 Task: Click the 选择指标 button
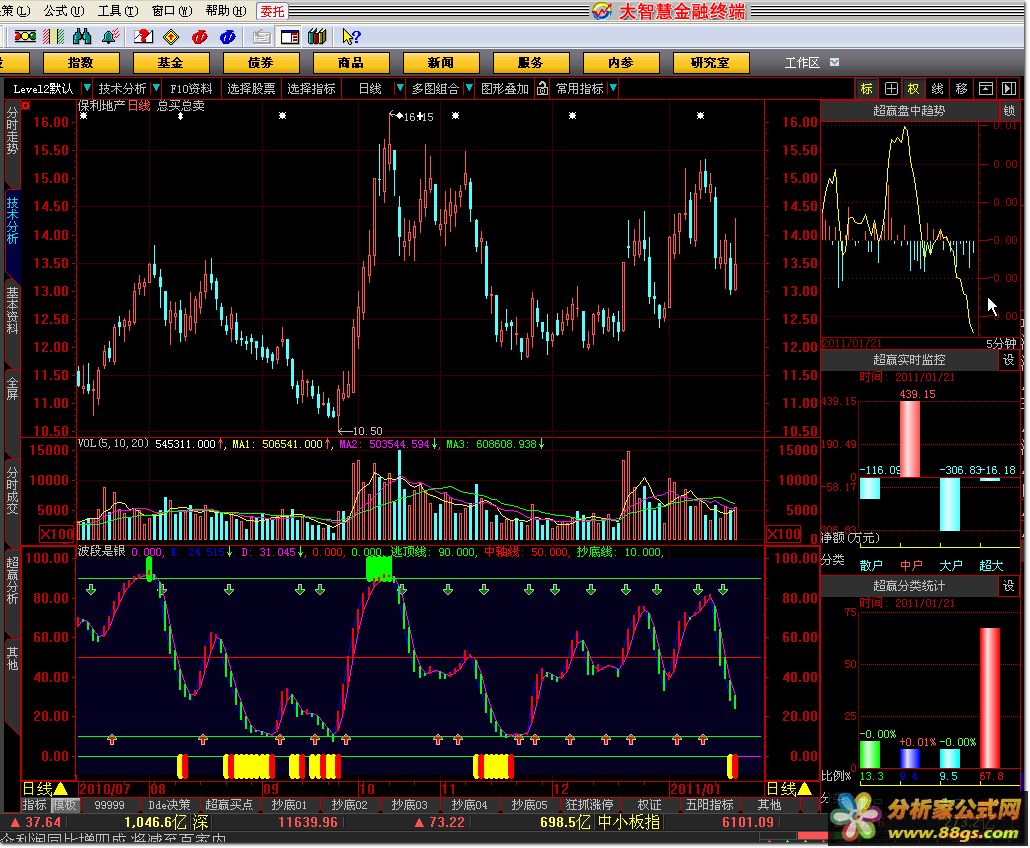pos(311,88)
